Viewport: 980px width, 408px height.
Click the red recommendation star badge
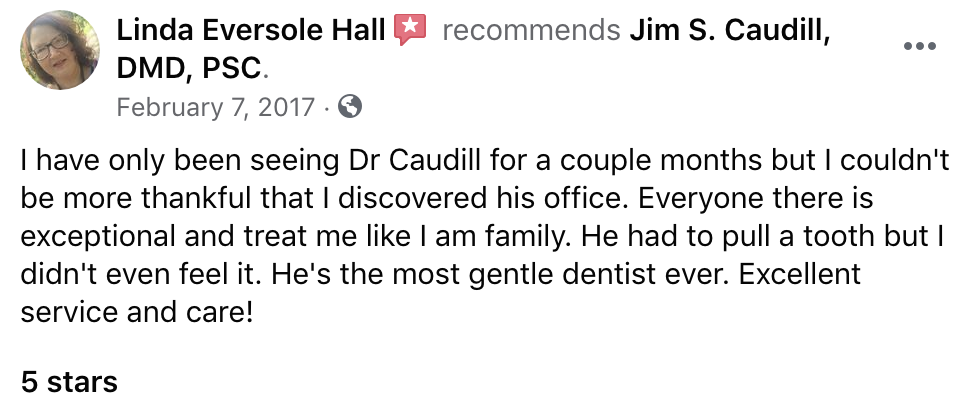coord(410,31)
